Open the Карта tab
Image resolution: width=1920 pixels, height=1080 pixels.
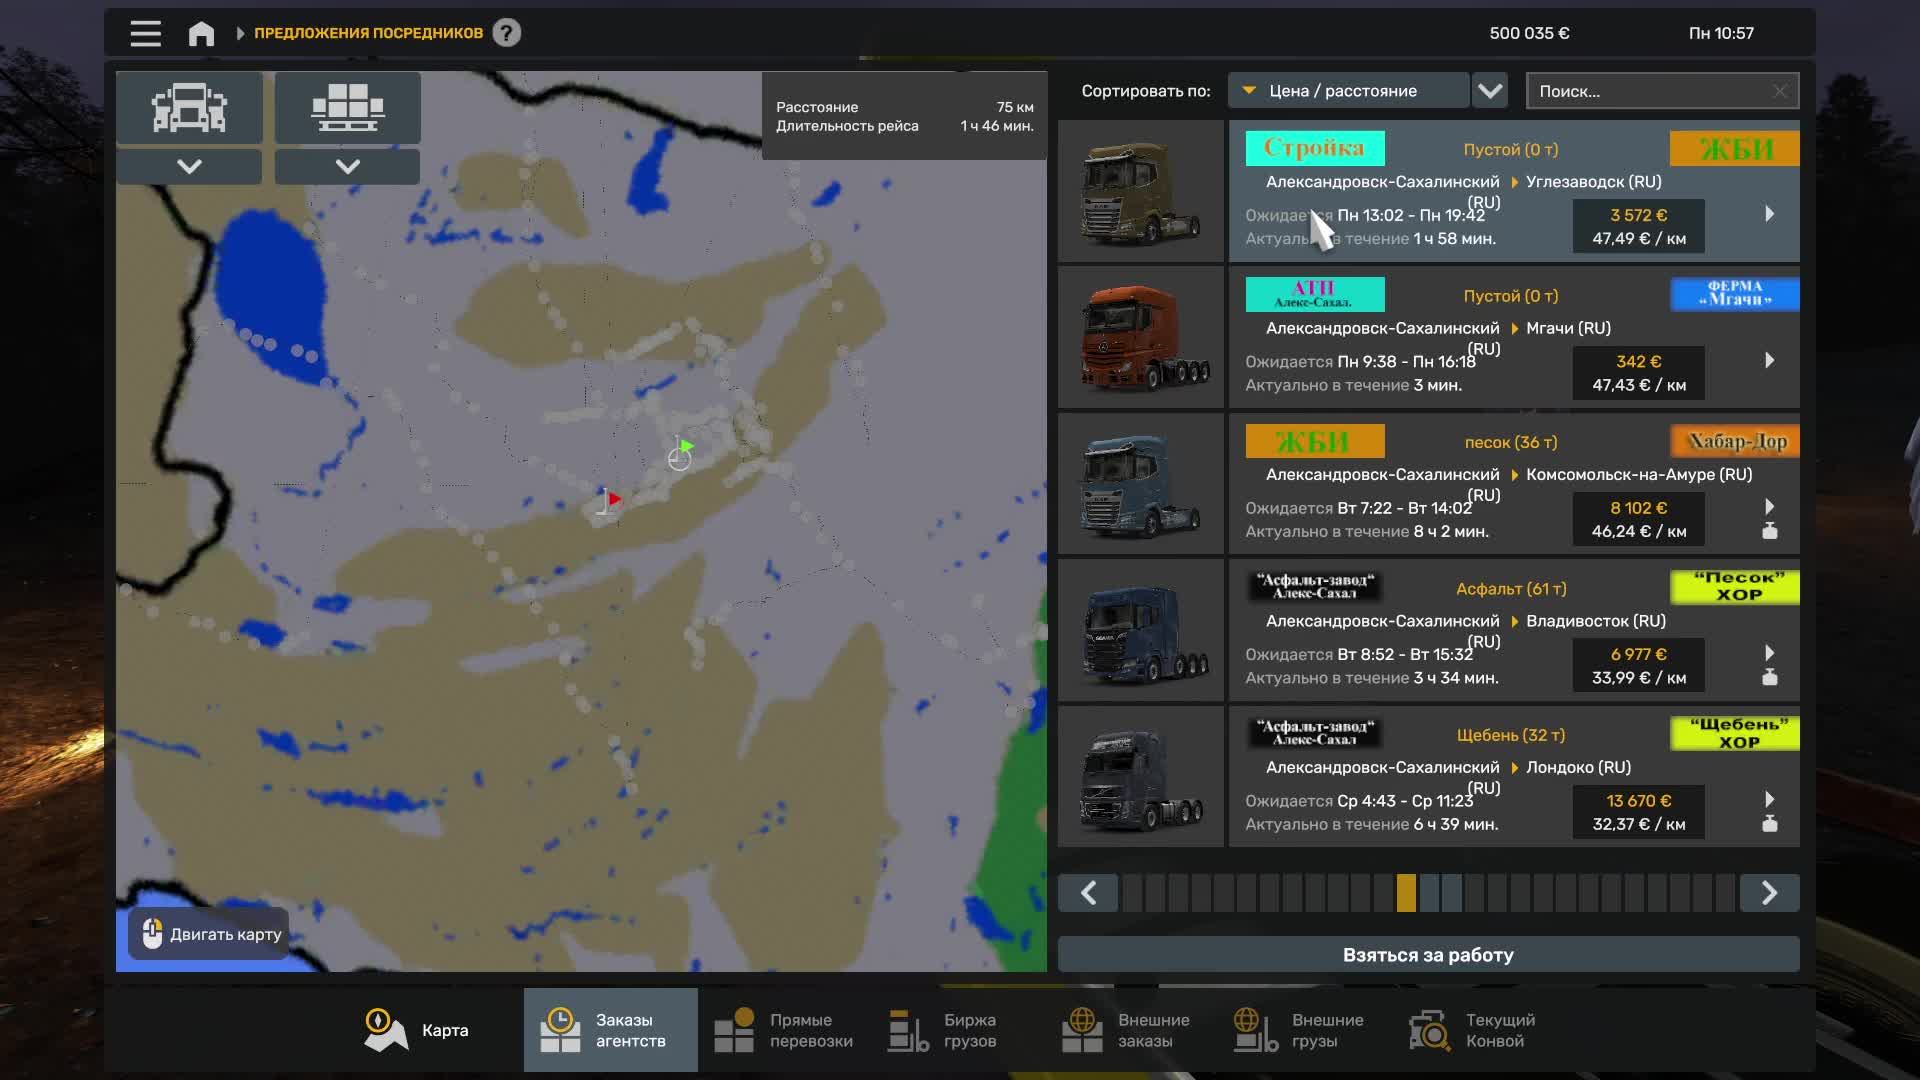pyautogui.click(x=417, y=1030)
